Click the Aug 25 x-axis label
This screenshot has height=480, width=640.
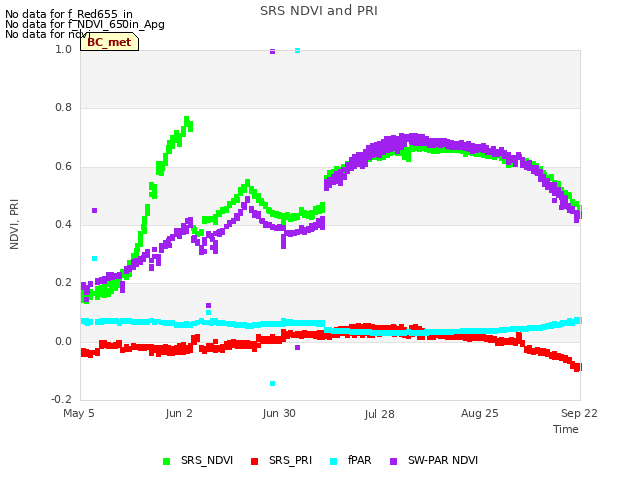(480, 413)
